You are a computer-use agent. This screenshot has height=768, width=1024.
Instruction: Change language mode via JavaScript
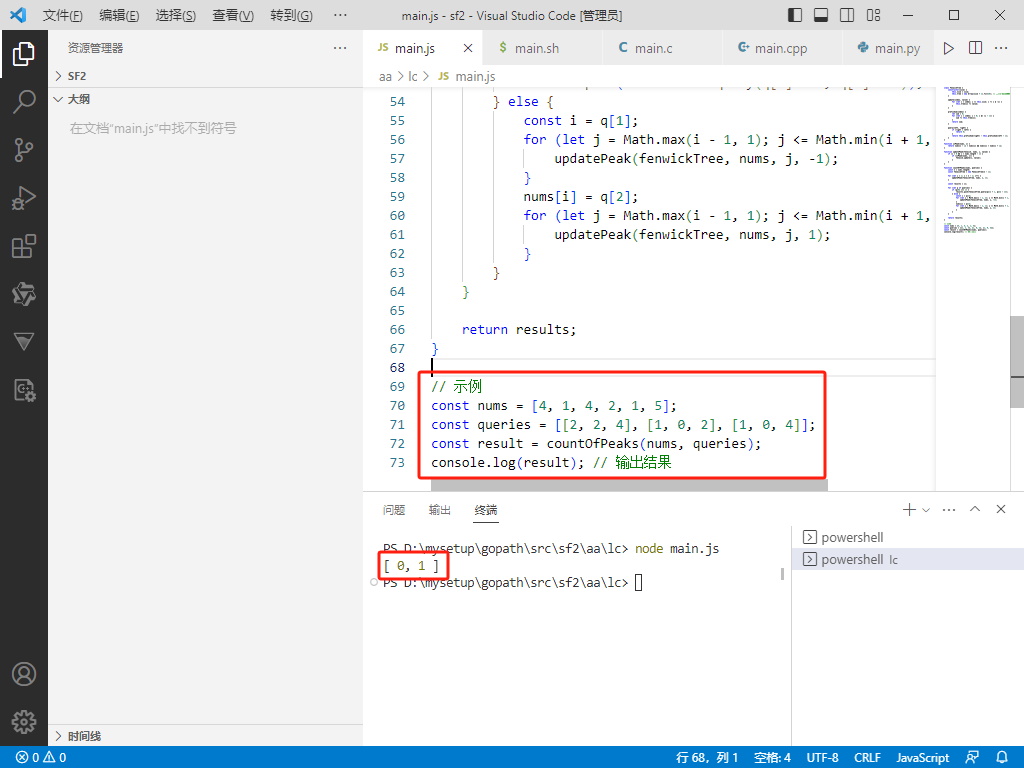point(922,758)
